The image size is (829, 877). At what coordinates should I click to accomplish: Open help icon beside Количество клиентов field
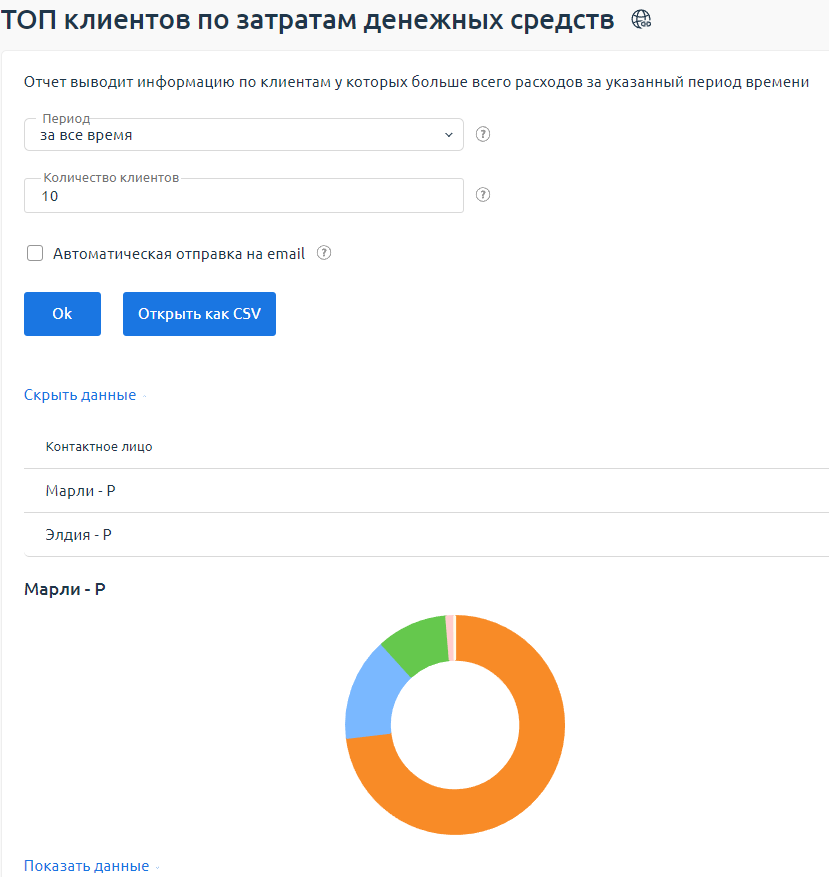pyautogui.click(x=483, y=196)
